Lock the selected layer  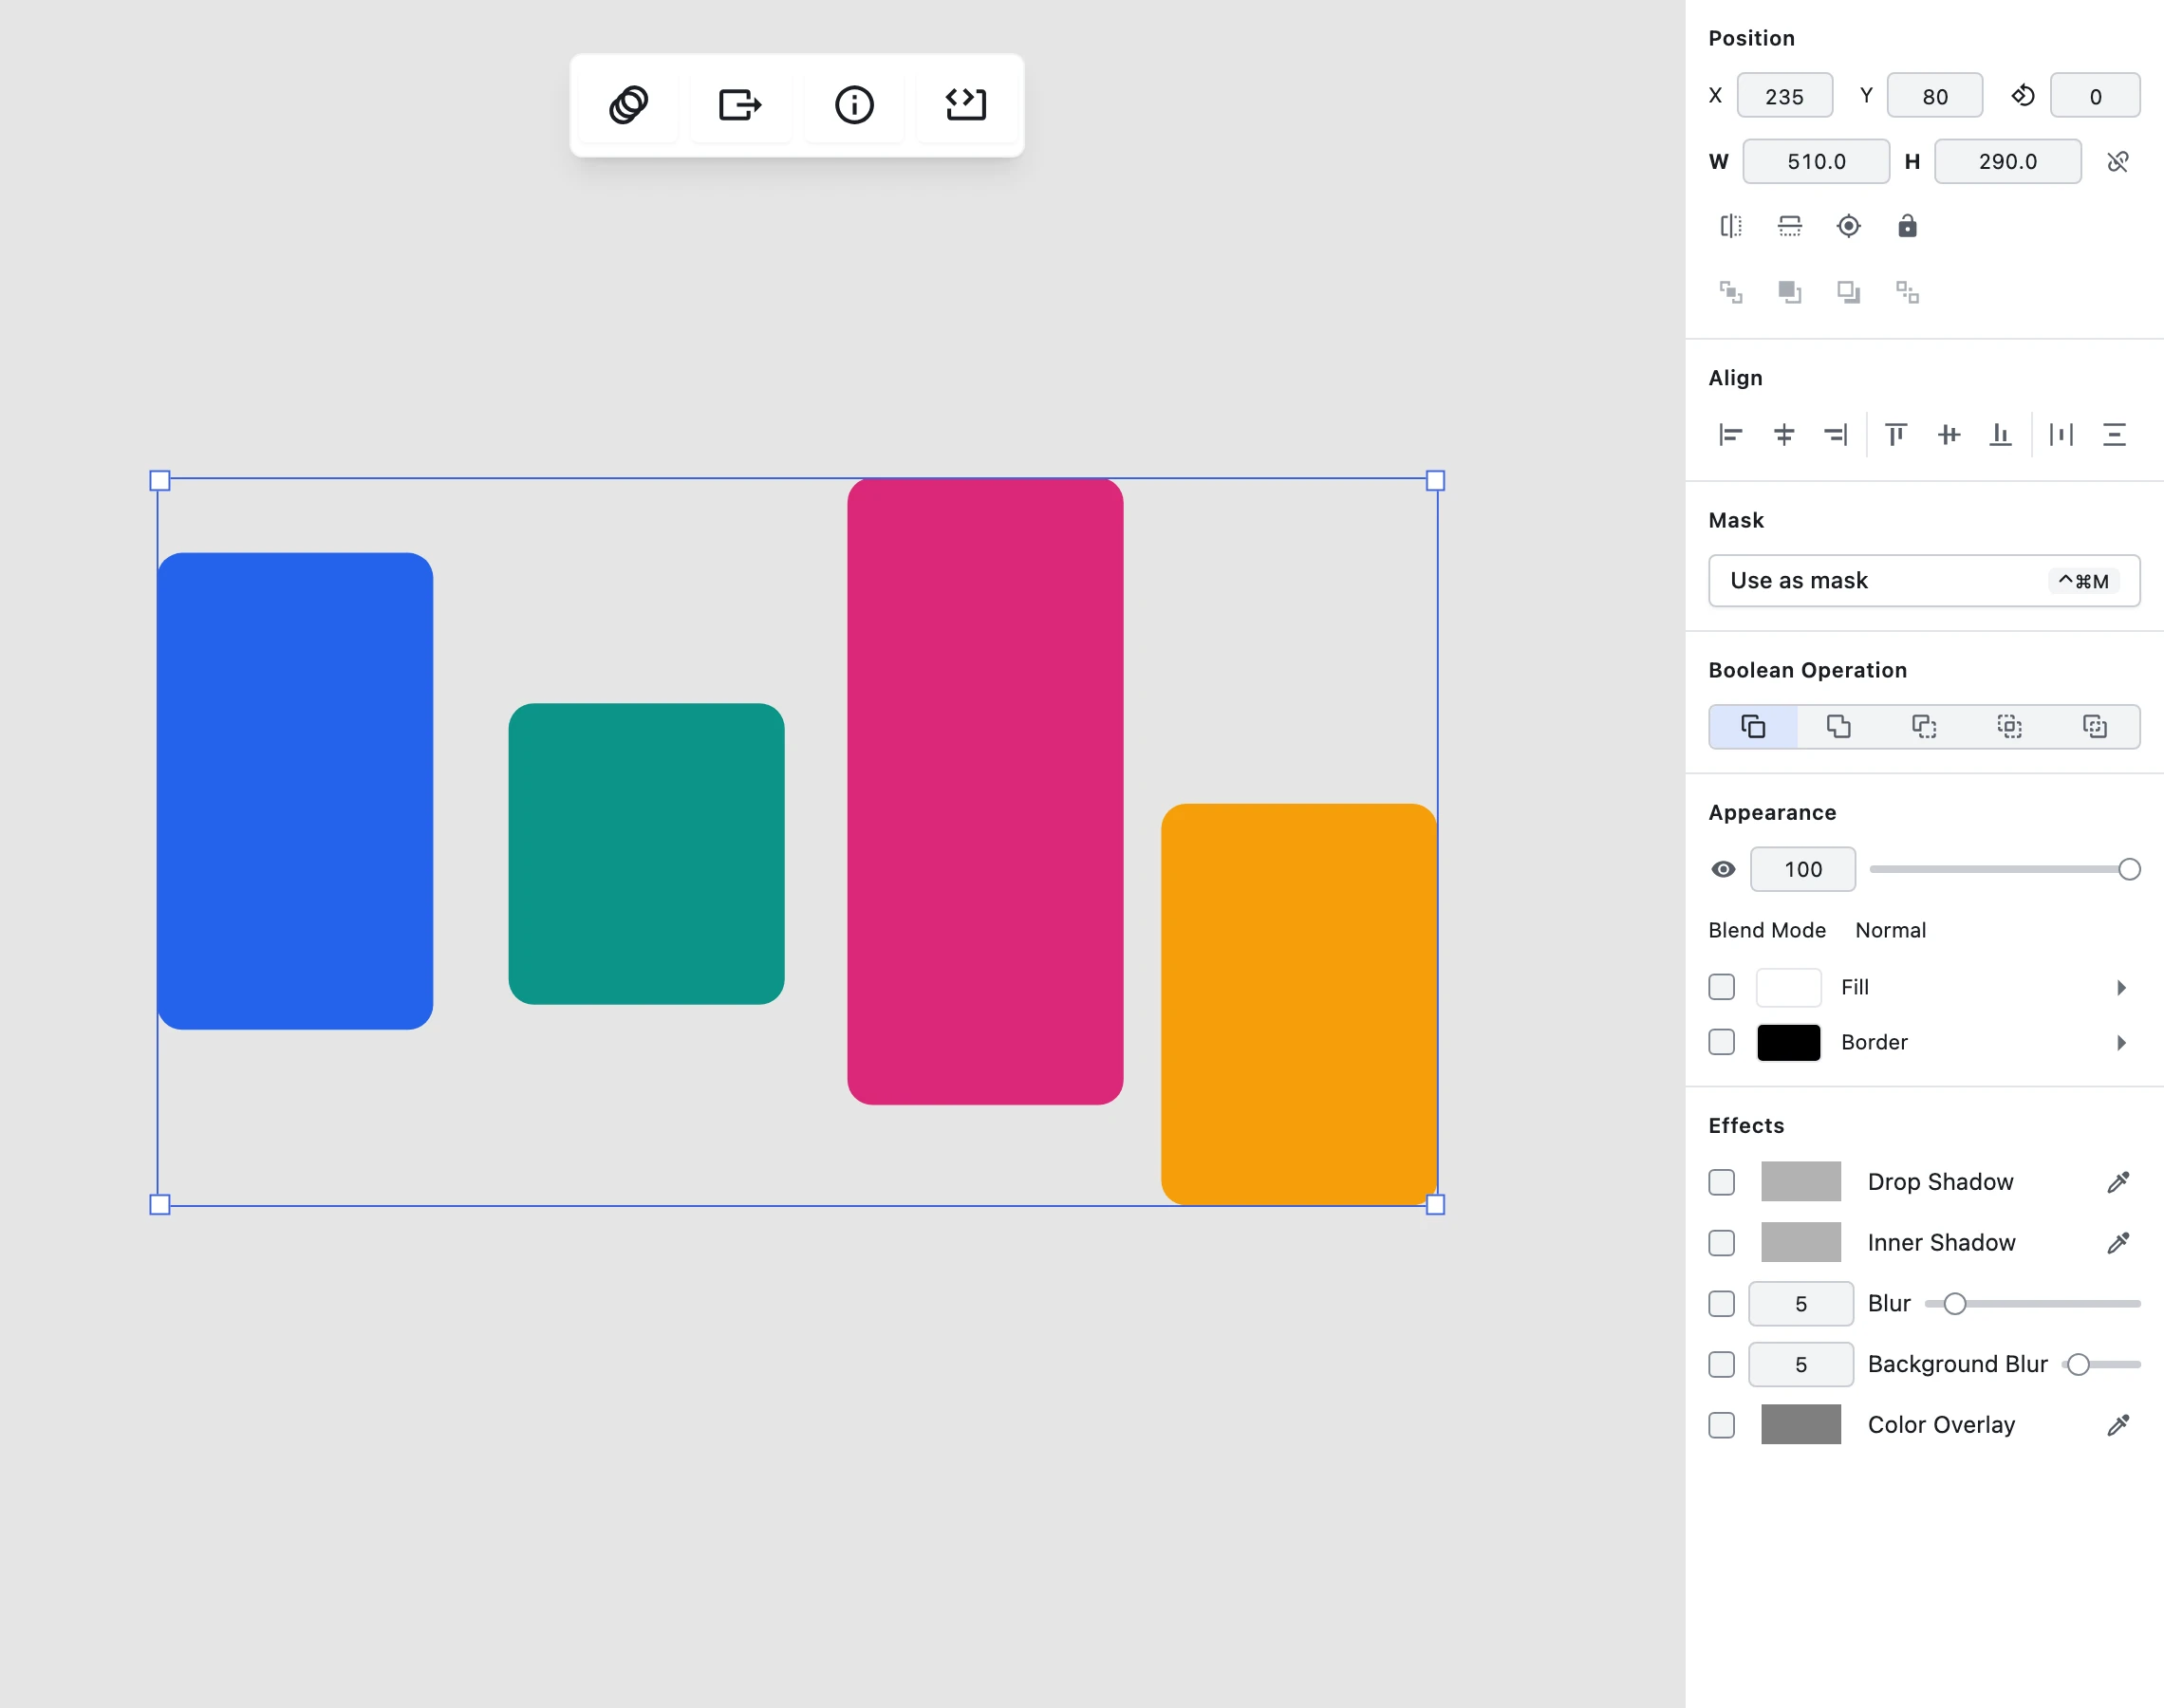[1907, 226]
